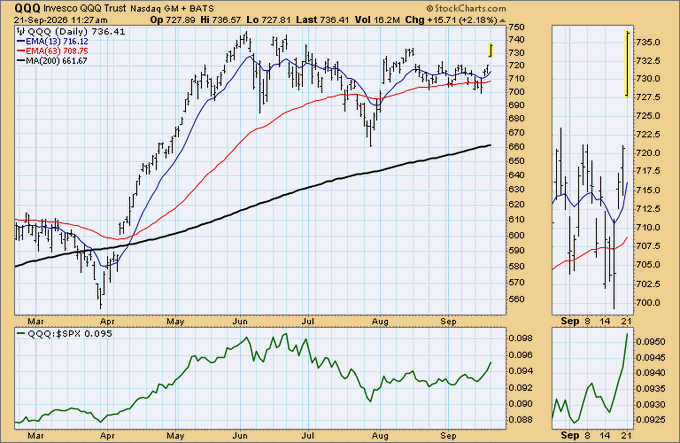Click the 732.5 zoom panel axis label
680x443 pixels.
pos(648,61)
